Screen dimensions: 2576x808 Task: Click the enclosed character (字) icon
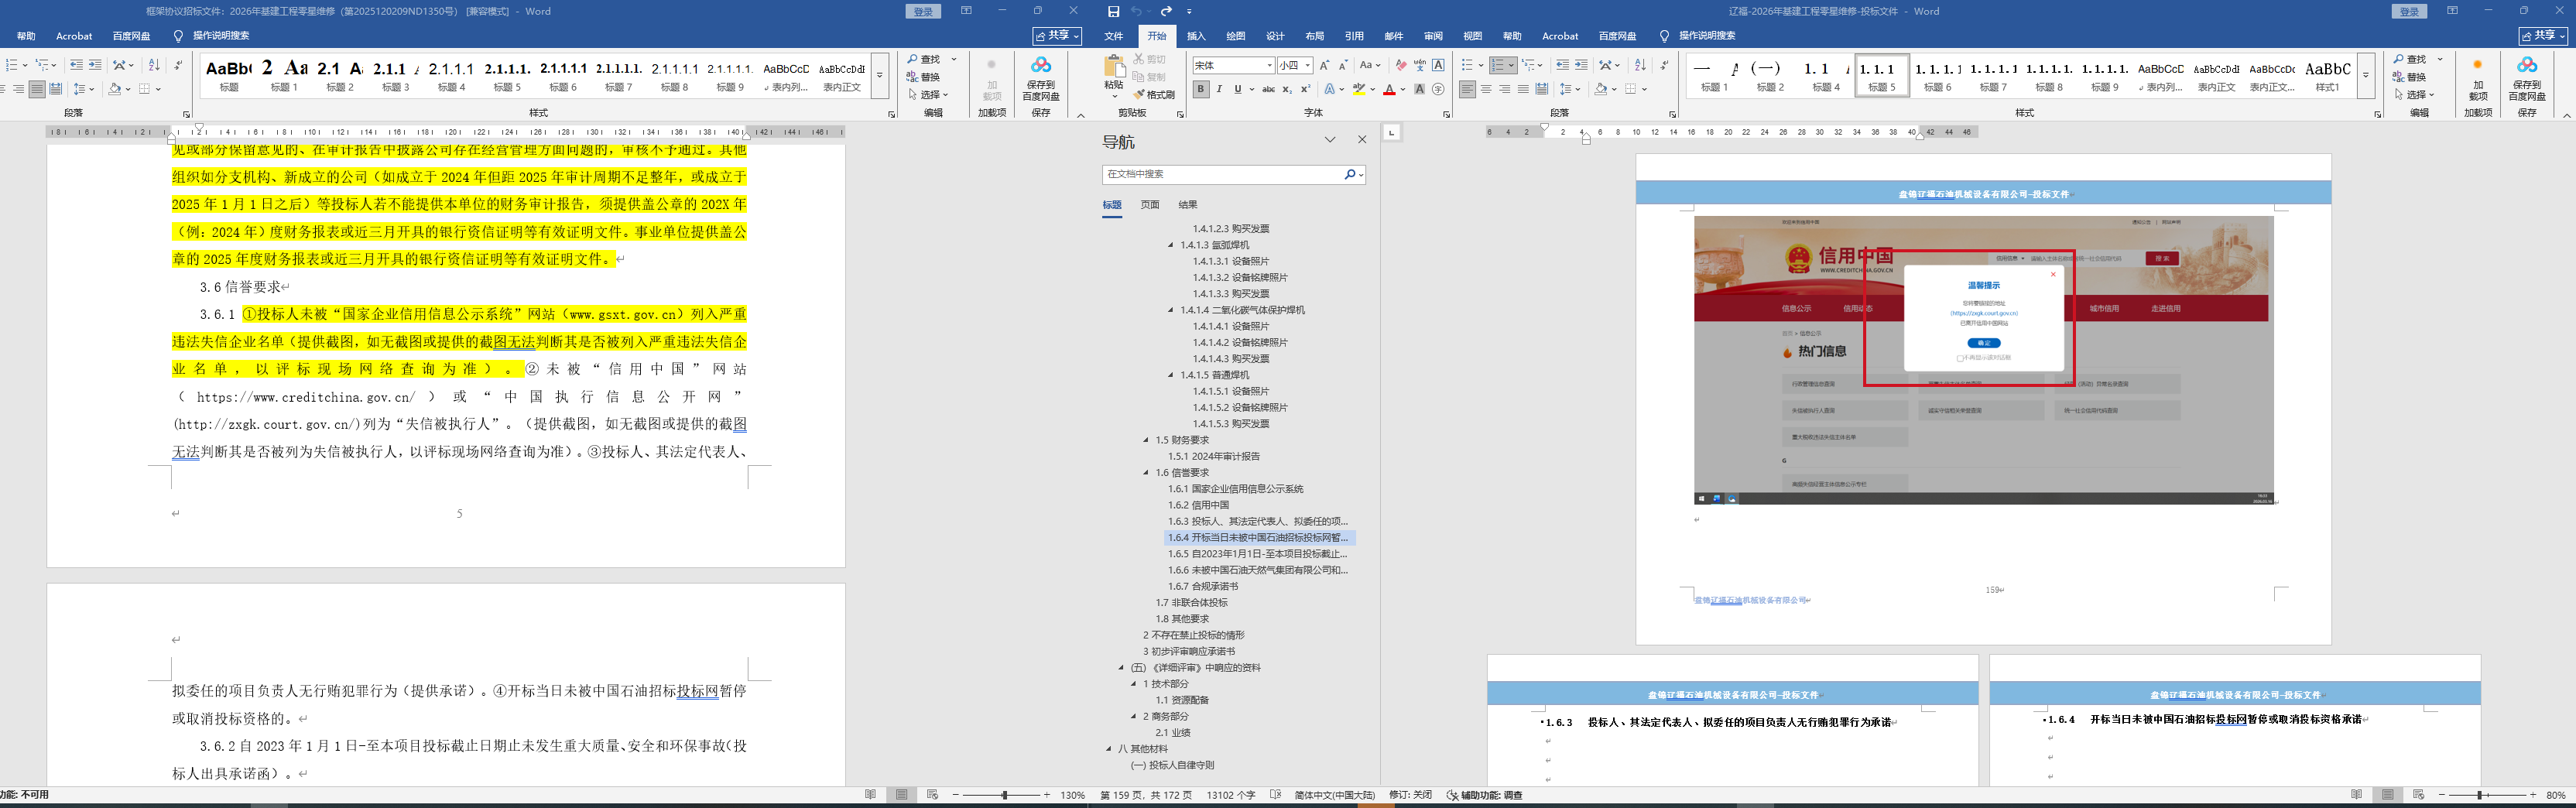(1438, 89)
